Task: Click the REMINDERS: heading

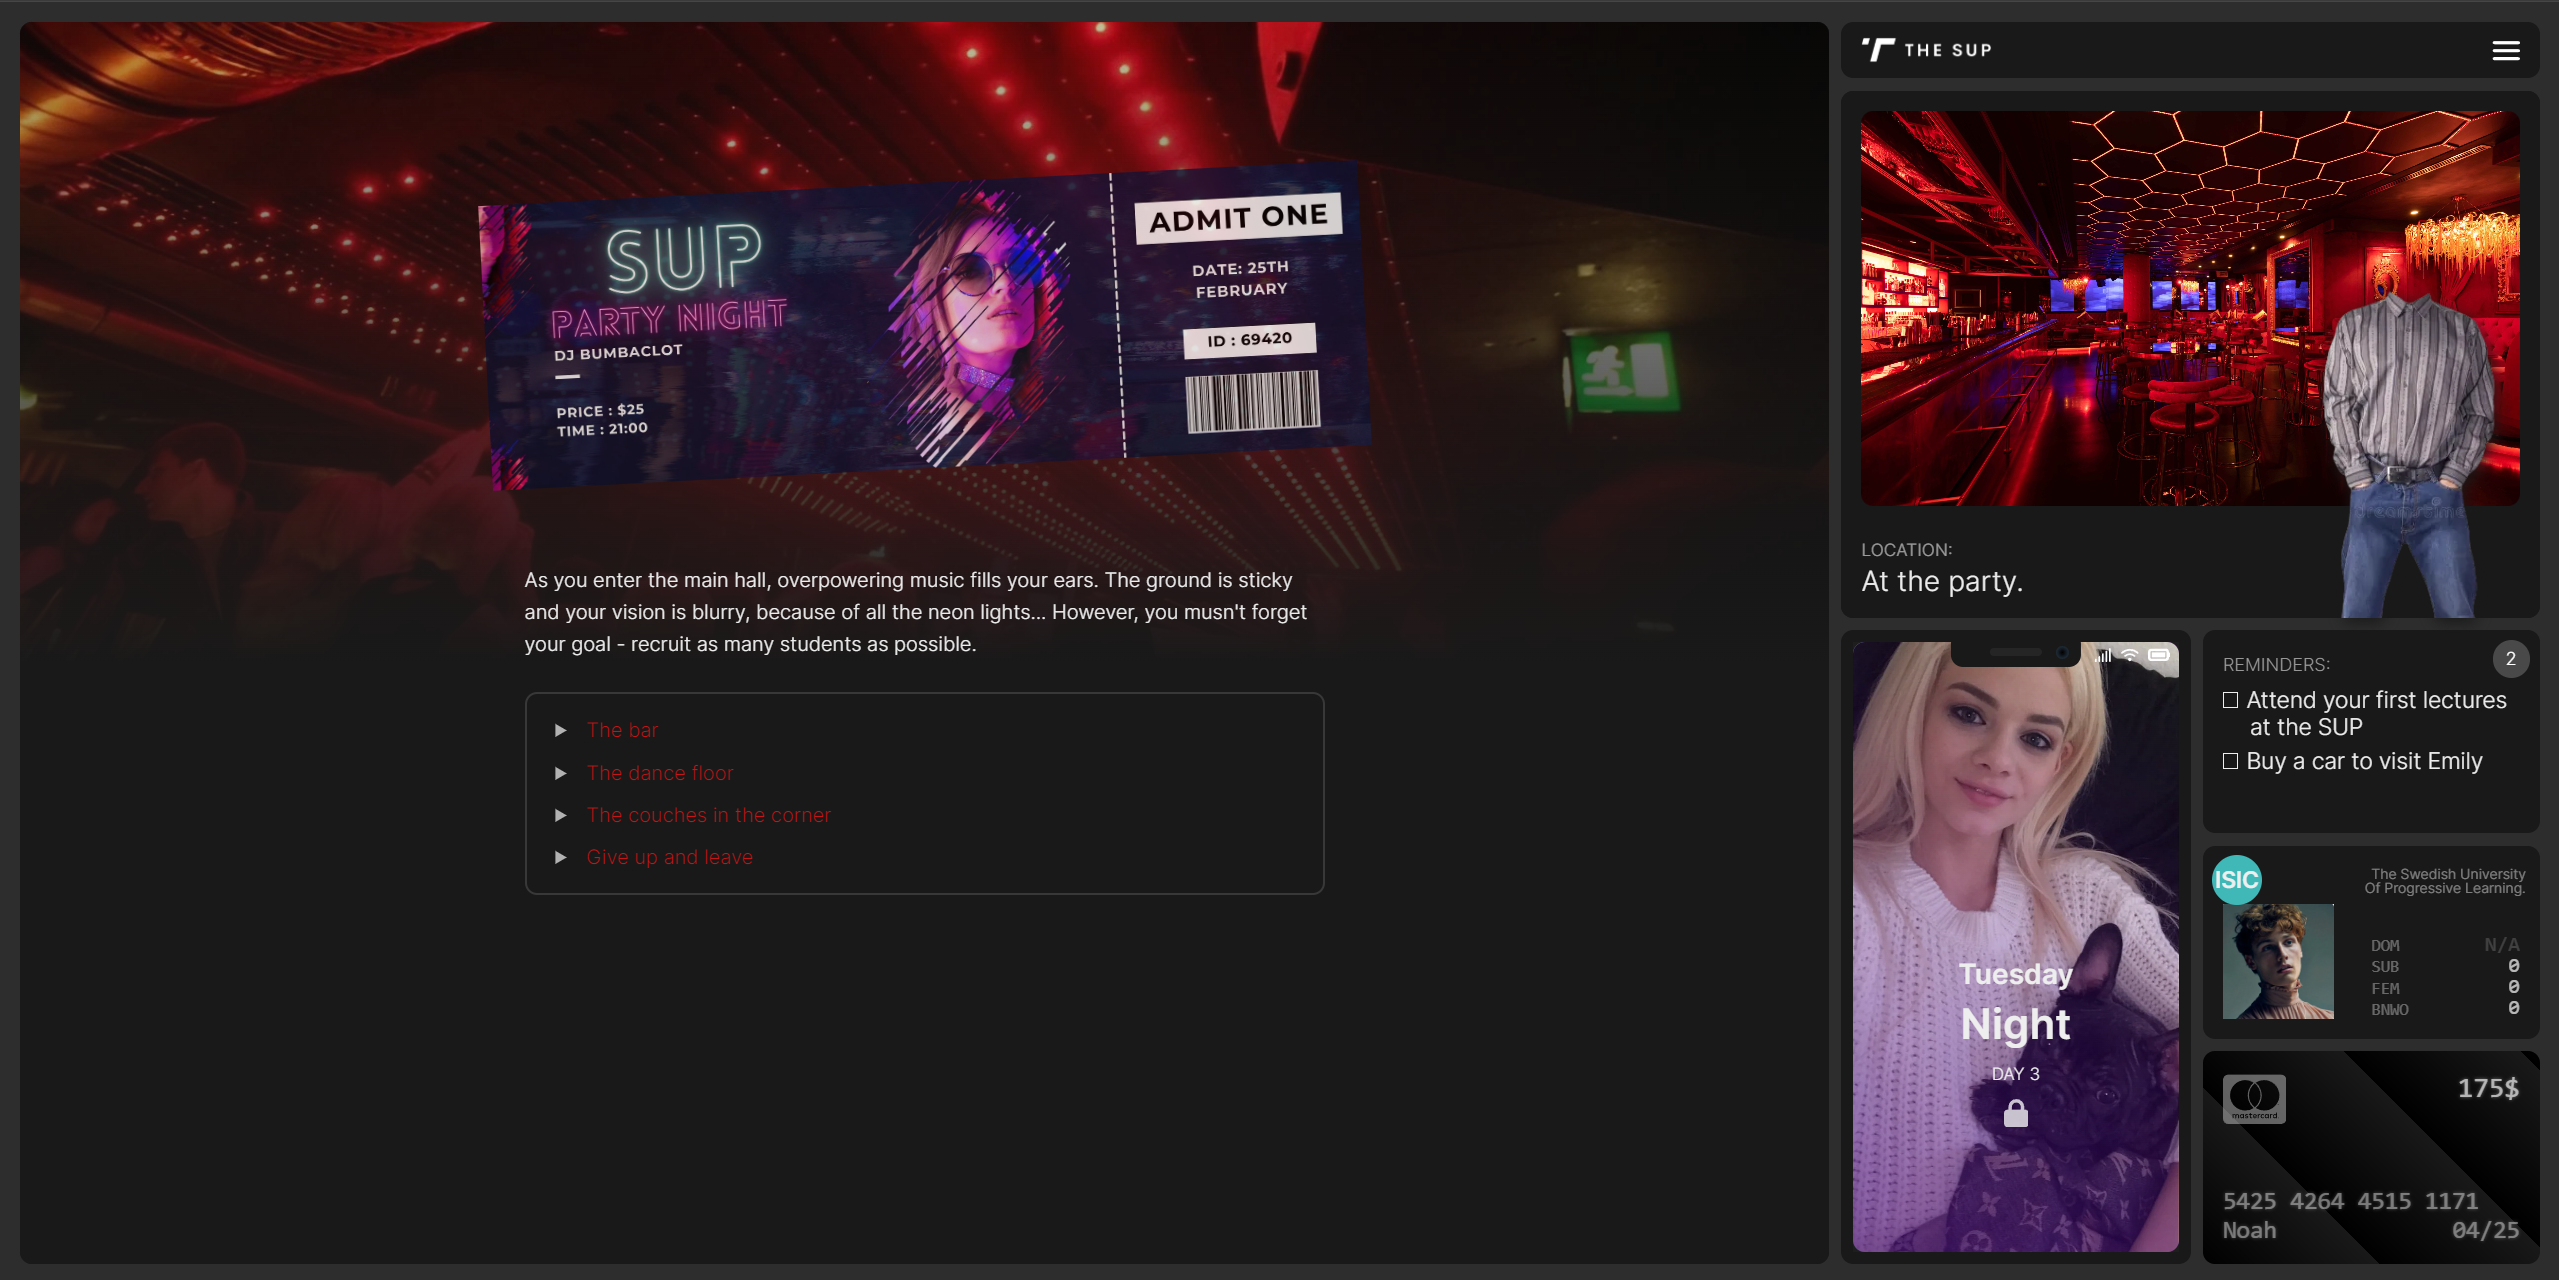Action: pyautogui.click(x=2276, y=665)
